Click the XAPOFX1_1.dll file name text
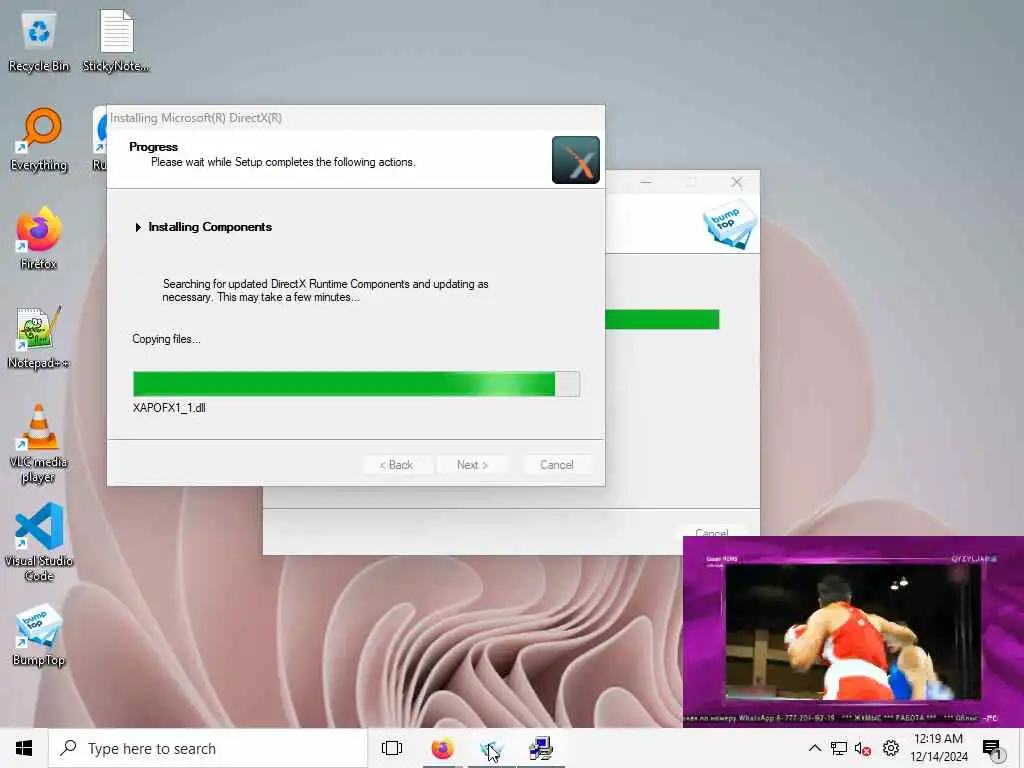The width and height of the screenshot is (1024, 768). point(169,408)
